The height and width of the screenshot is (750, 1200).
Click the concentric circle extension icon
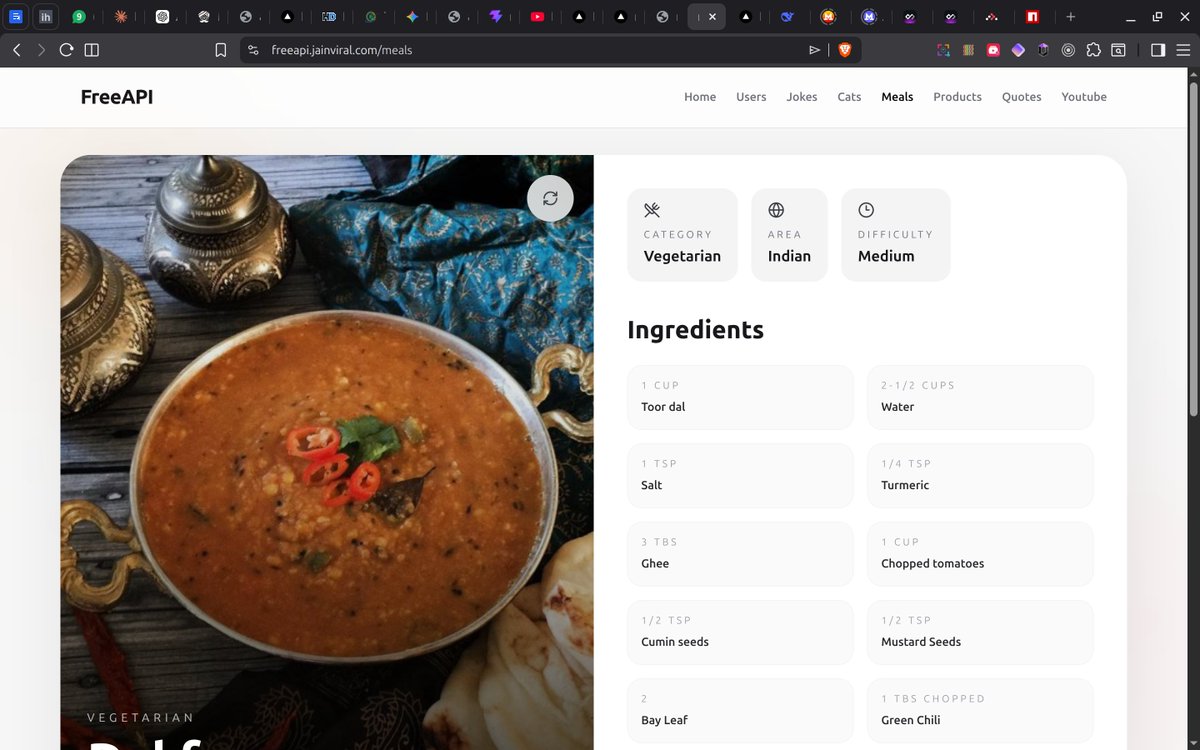[x=1068, y=50]
